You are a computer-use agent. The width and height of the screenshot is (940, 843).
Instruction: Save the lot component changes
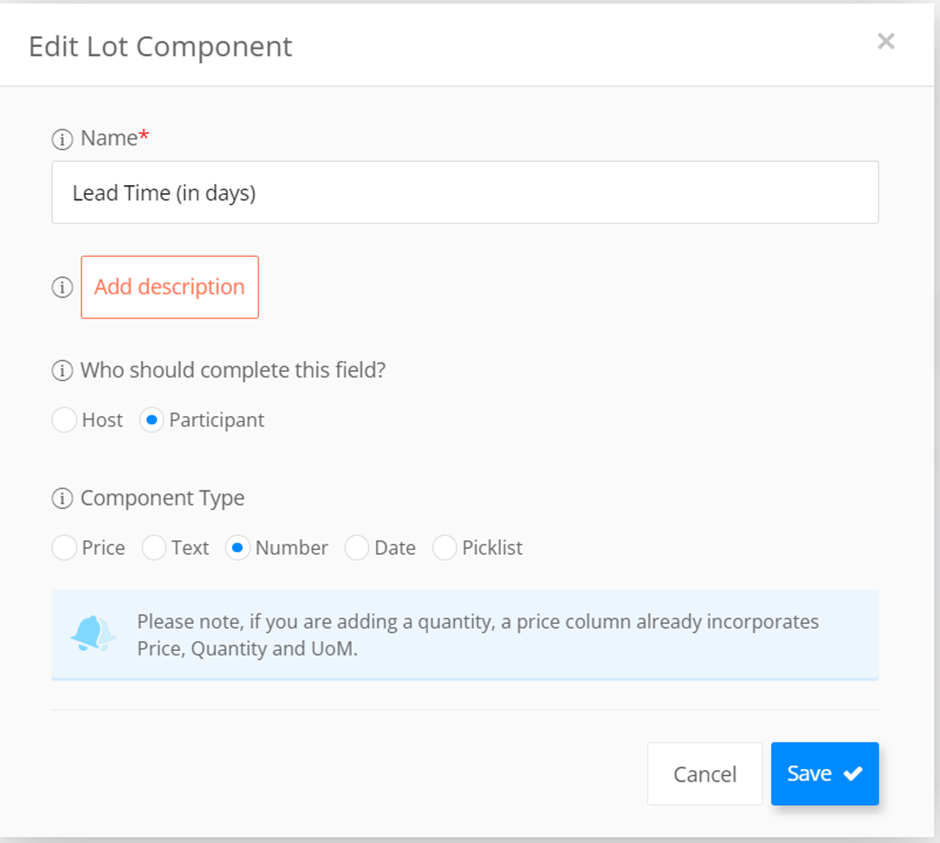(x=825, y=774)
